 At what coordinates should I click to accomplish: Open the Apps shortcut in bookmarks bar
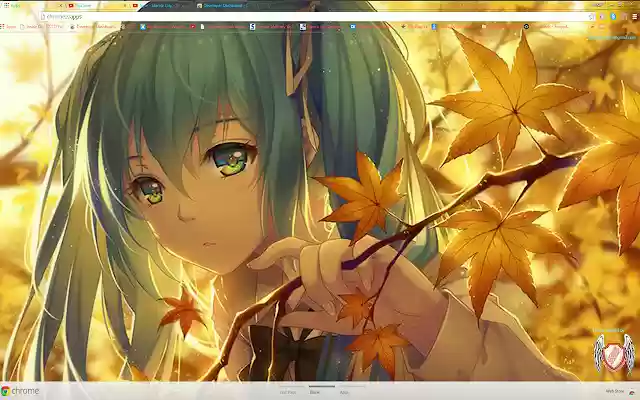[8, 27]
